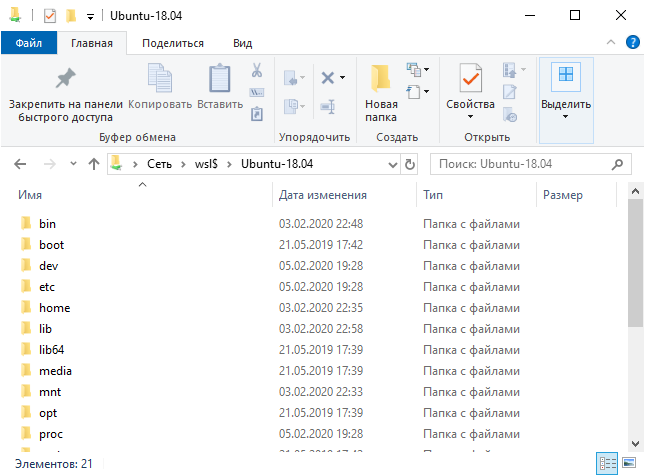Click Ubuntu-18.04 in the address breadcrumb

point(277,164)
